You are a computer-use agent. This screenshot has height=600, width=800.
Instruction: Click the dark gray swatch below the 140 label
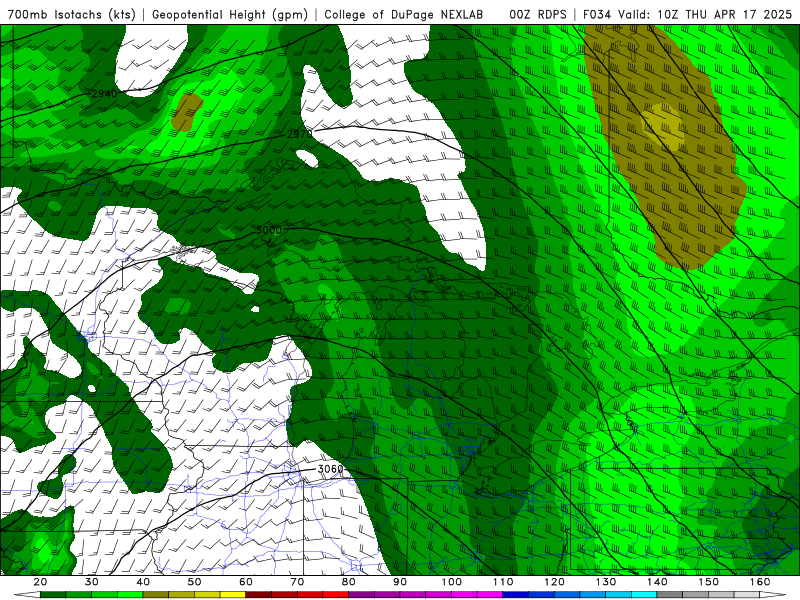pos(670,595)
